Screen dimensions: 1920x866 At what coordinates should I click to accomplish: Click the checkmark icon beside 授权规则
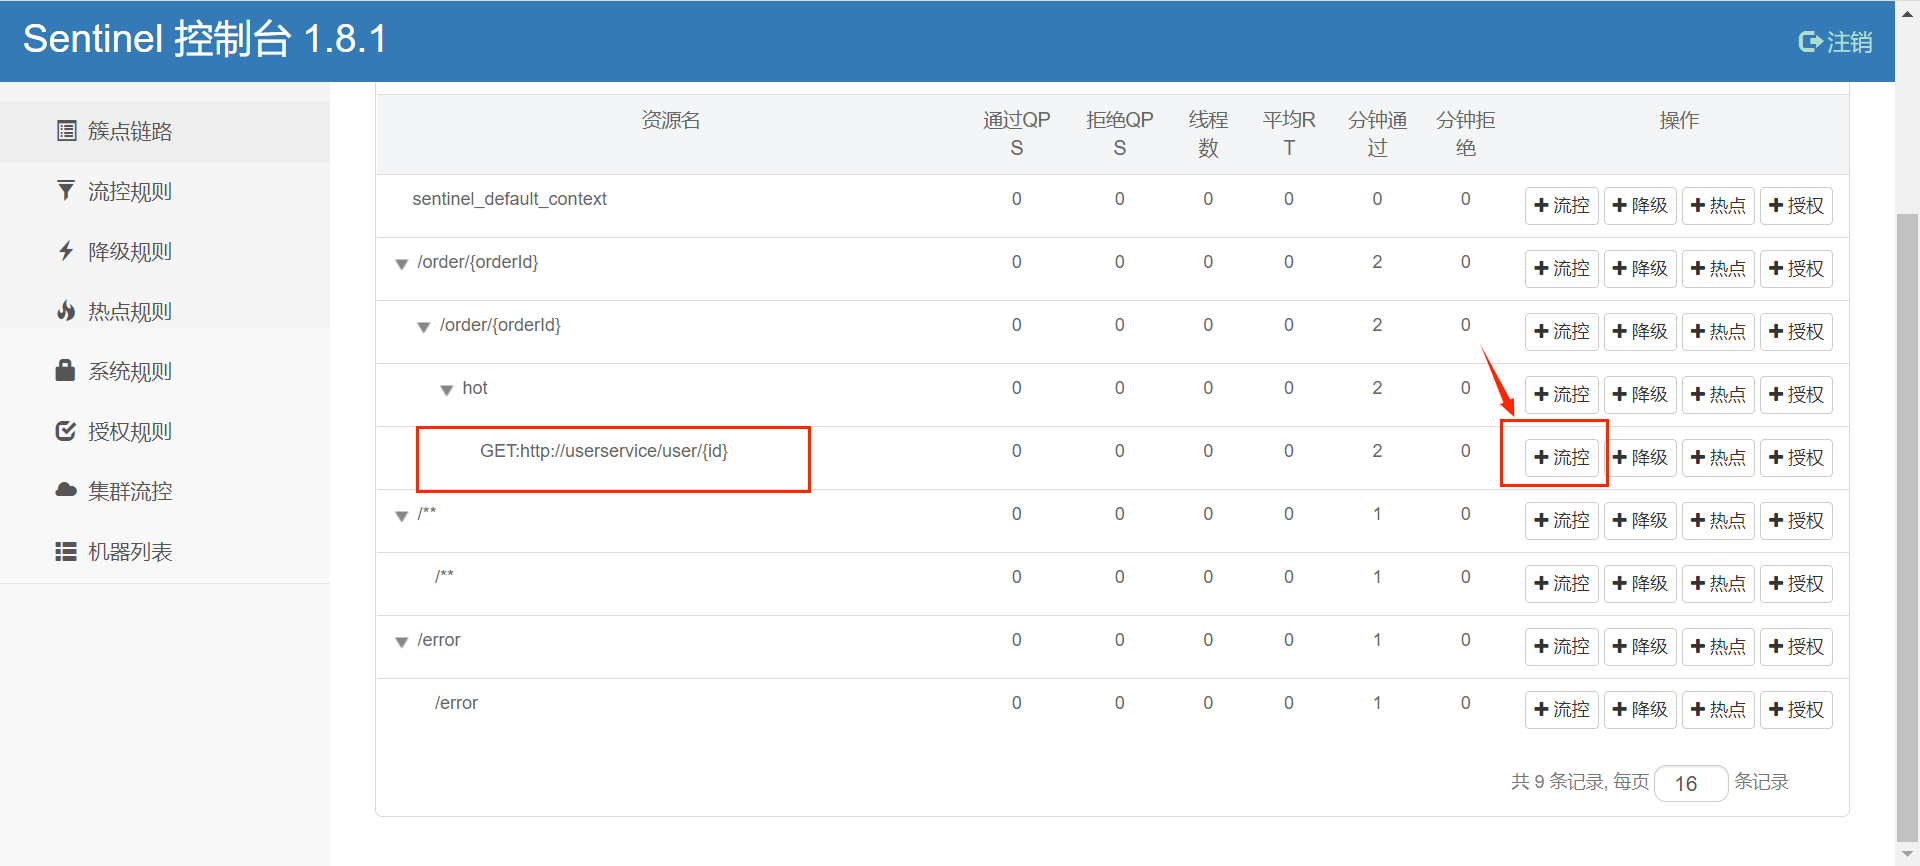[x=66, y=431]
